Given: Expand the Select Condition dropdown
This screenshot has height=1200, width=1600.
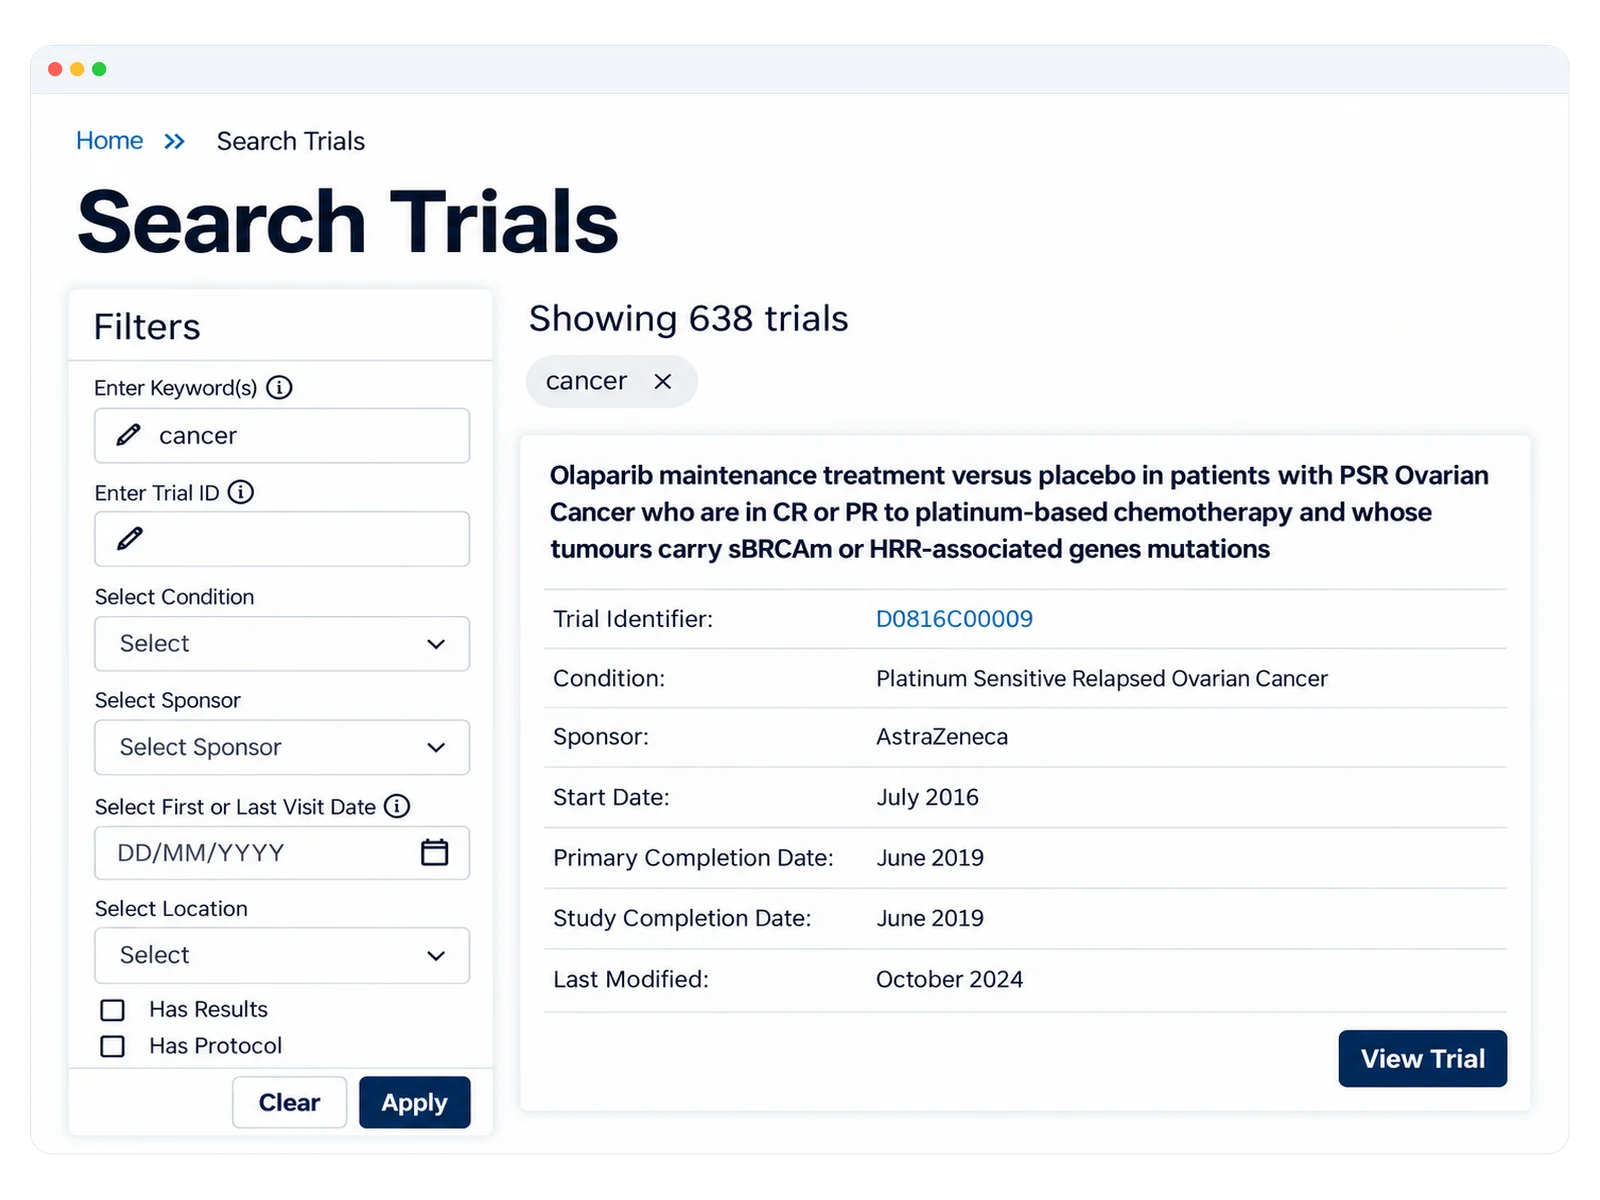Looking at the screenshot, I should click(282, 643).
